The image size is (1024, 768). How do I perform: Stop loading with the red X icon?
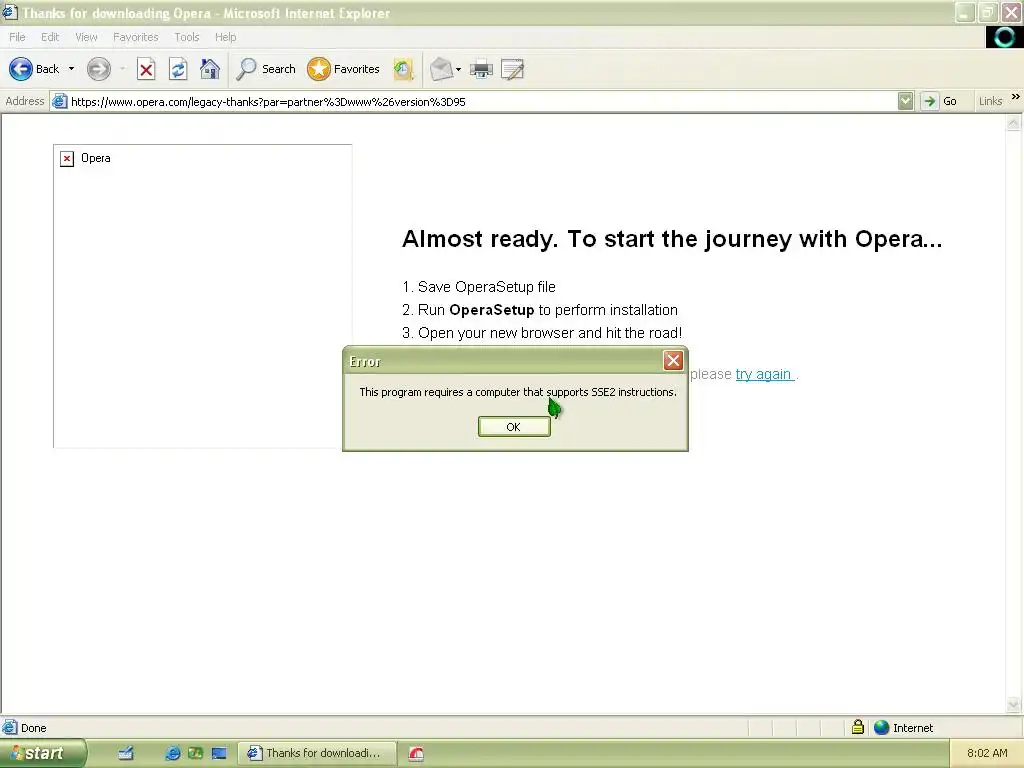(146, 69)
